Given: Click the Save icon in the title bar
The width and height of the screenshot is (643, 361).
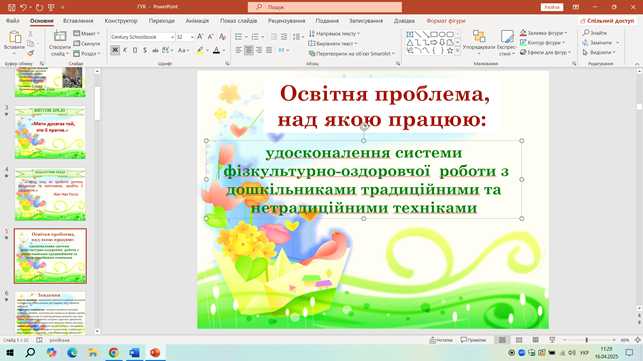Looking at the screenshot, I should coord(11,7).
